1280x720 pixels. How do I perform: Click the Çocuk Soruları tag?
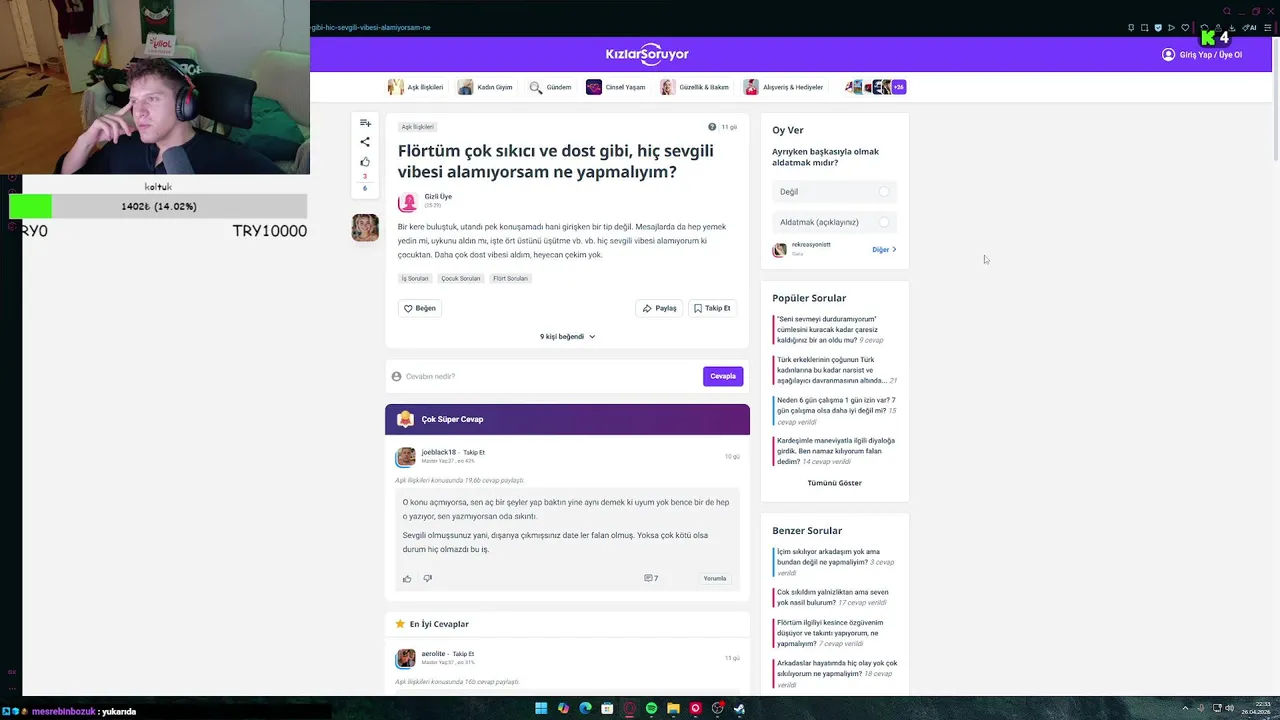pos(461,278)
